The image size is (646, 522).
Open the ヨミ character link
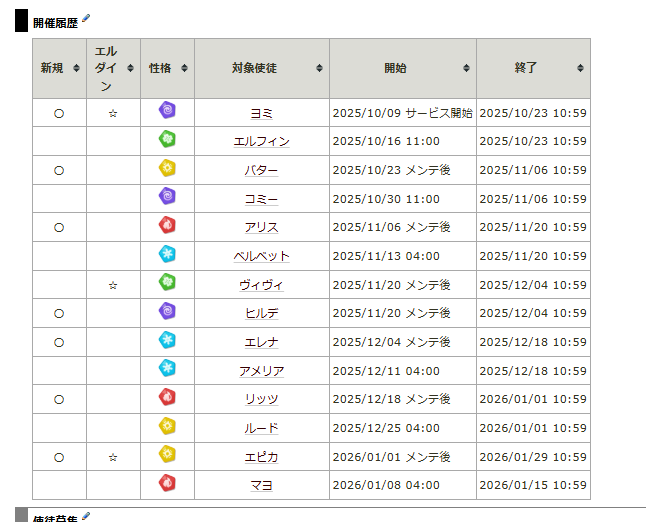pyautogui.click(x=261, y=114)
